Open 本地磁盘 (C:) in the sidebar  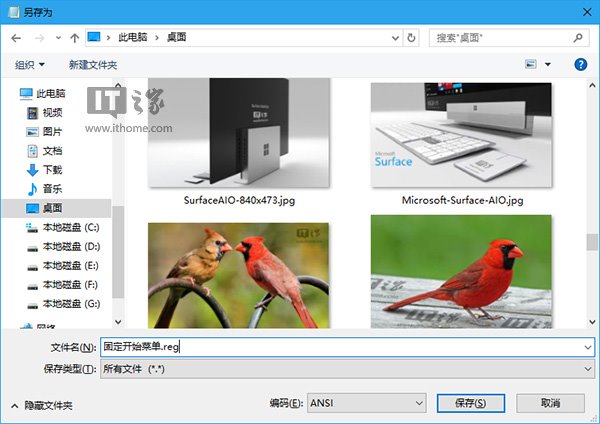(63, 227)
